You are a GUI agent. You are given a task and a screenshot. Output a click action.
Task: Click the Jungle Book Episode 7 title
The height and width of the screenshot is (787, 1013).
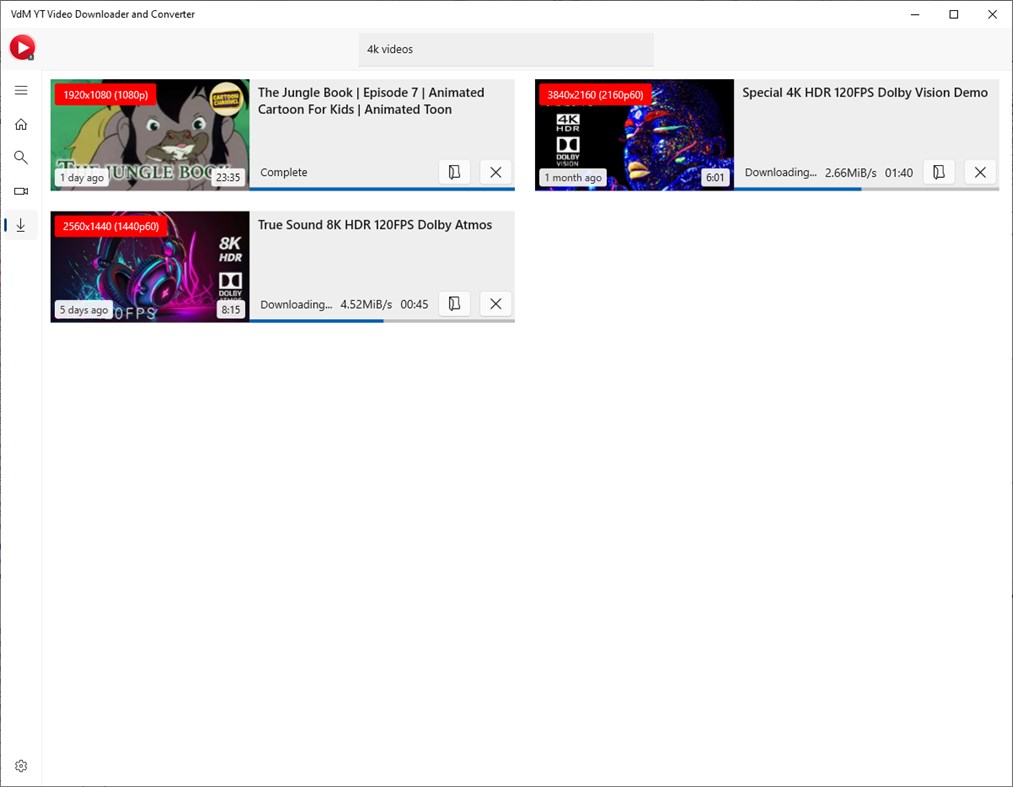[x=371, y=101]
